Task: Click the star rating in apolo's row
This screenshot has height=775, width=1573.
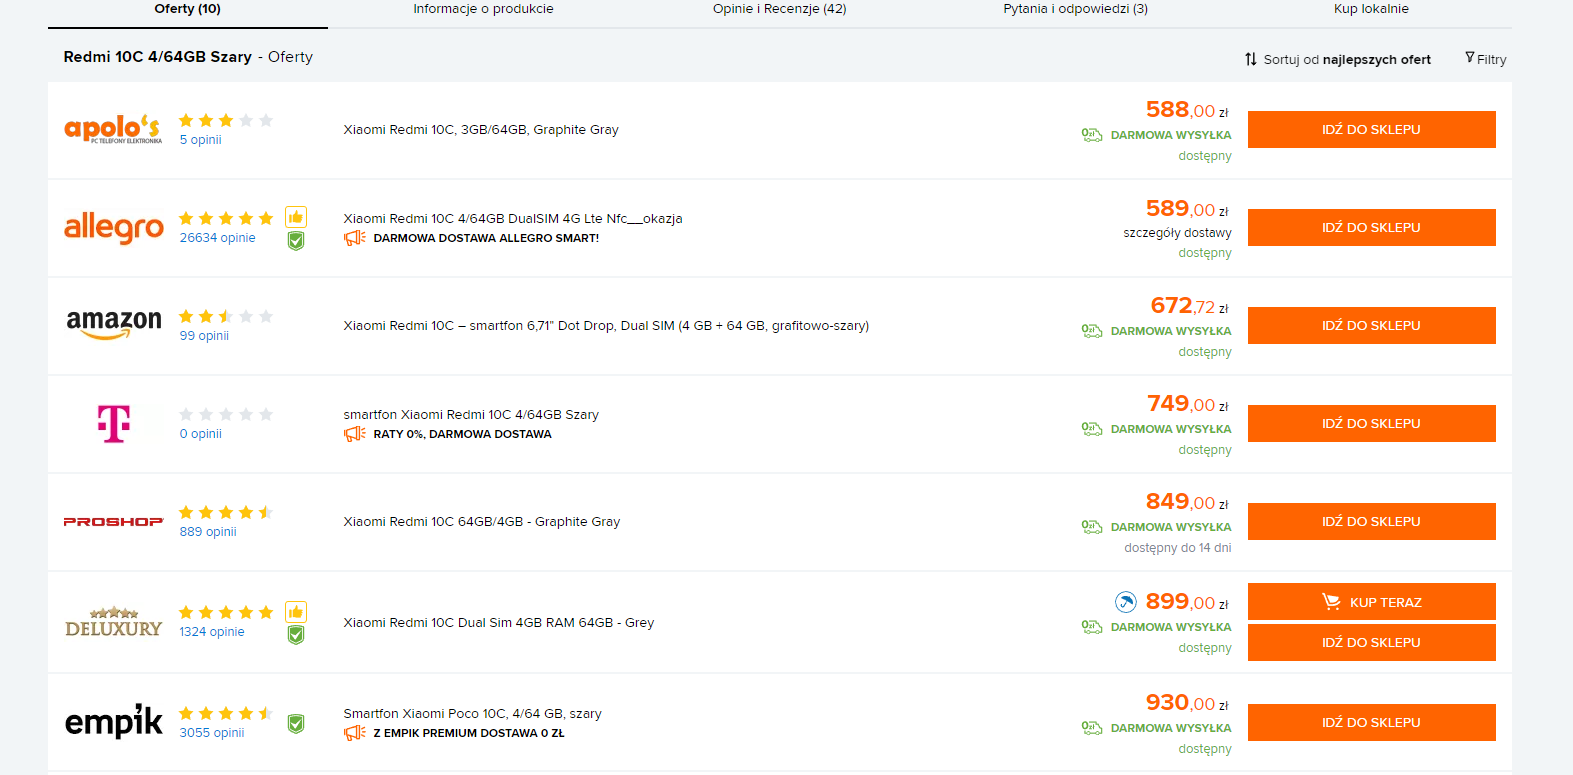Action: (x=226, y=120)
